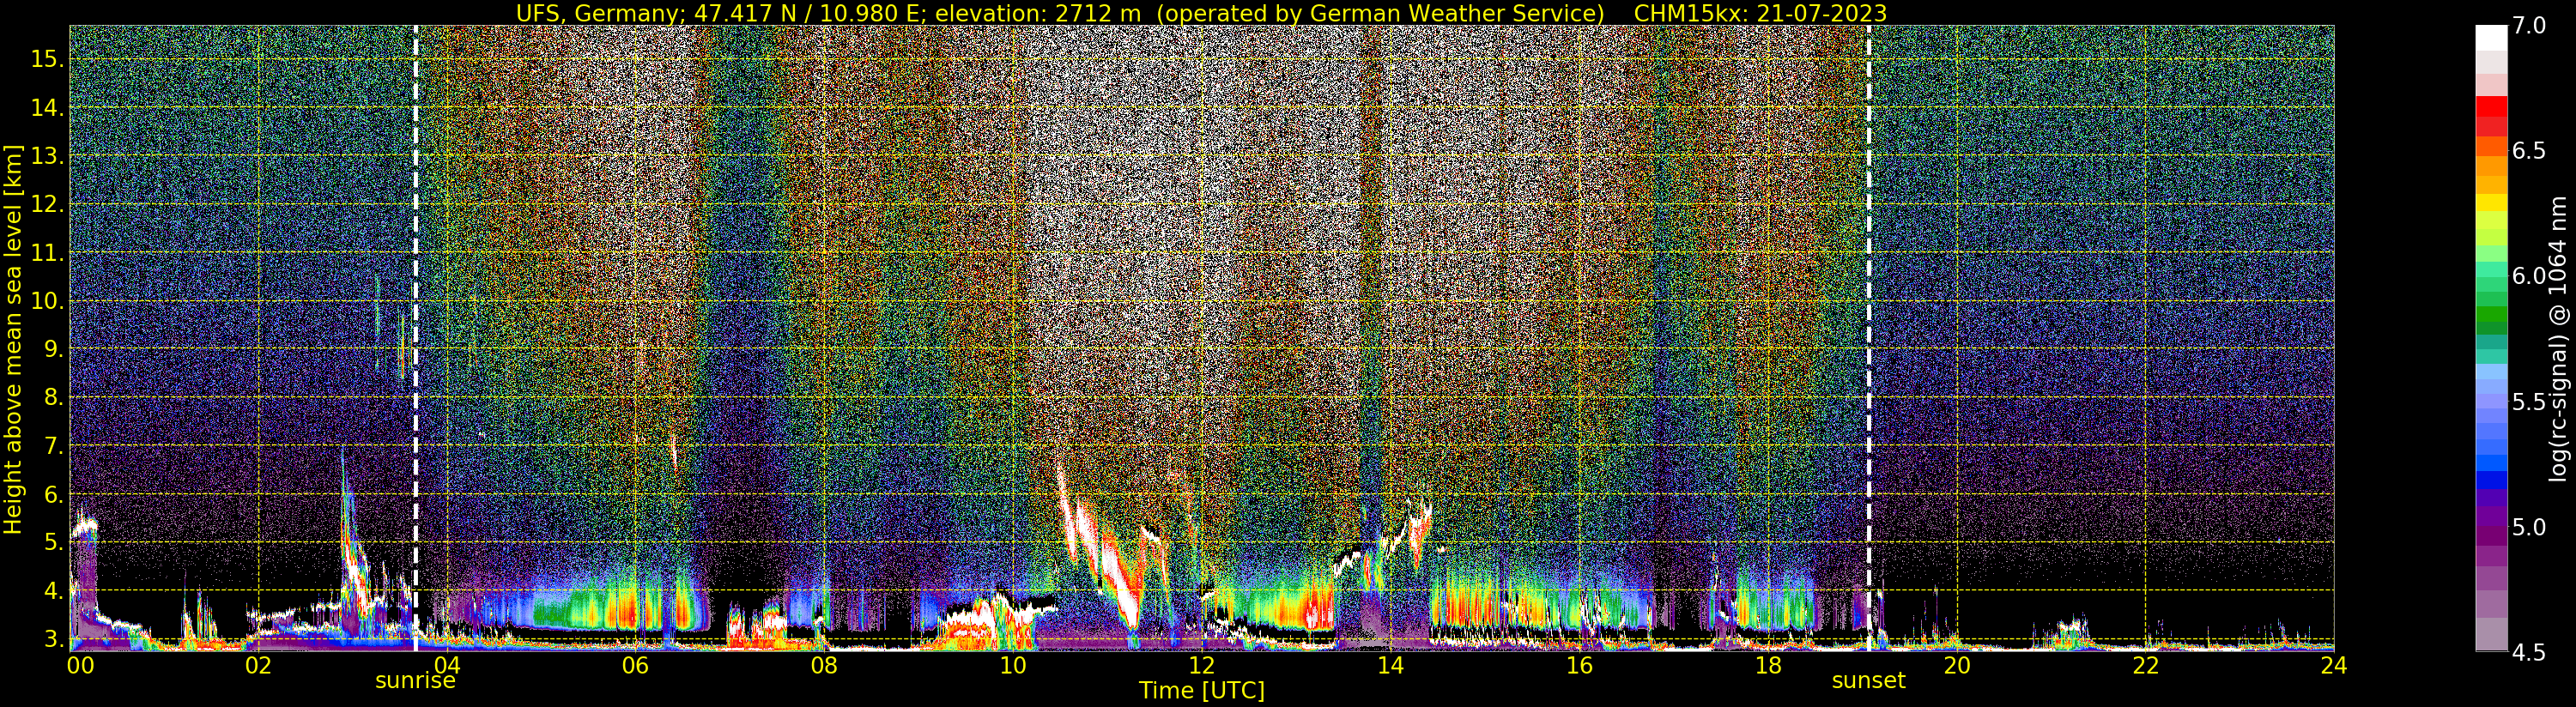
Task: Click the "06" time axis tick label
Action: click(x=635, y=665)
